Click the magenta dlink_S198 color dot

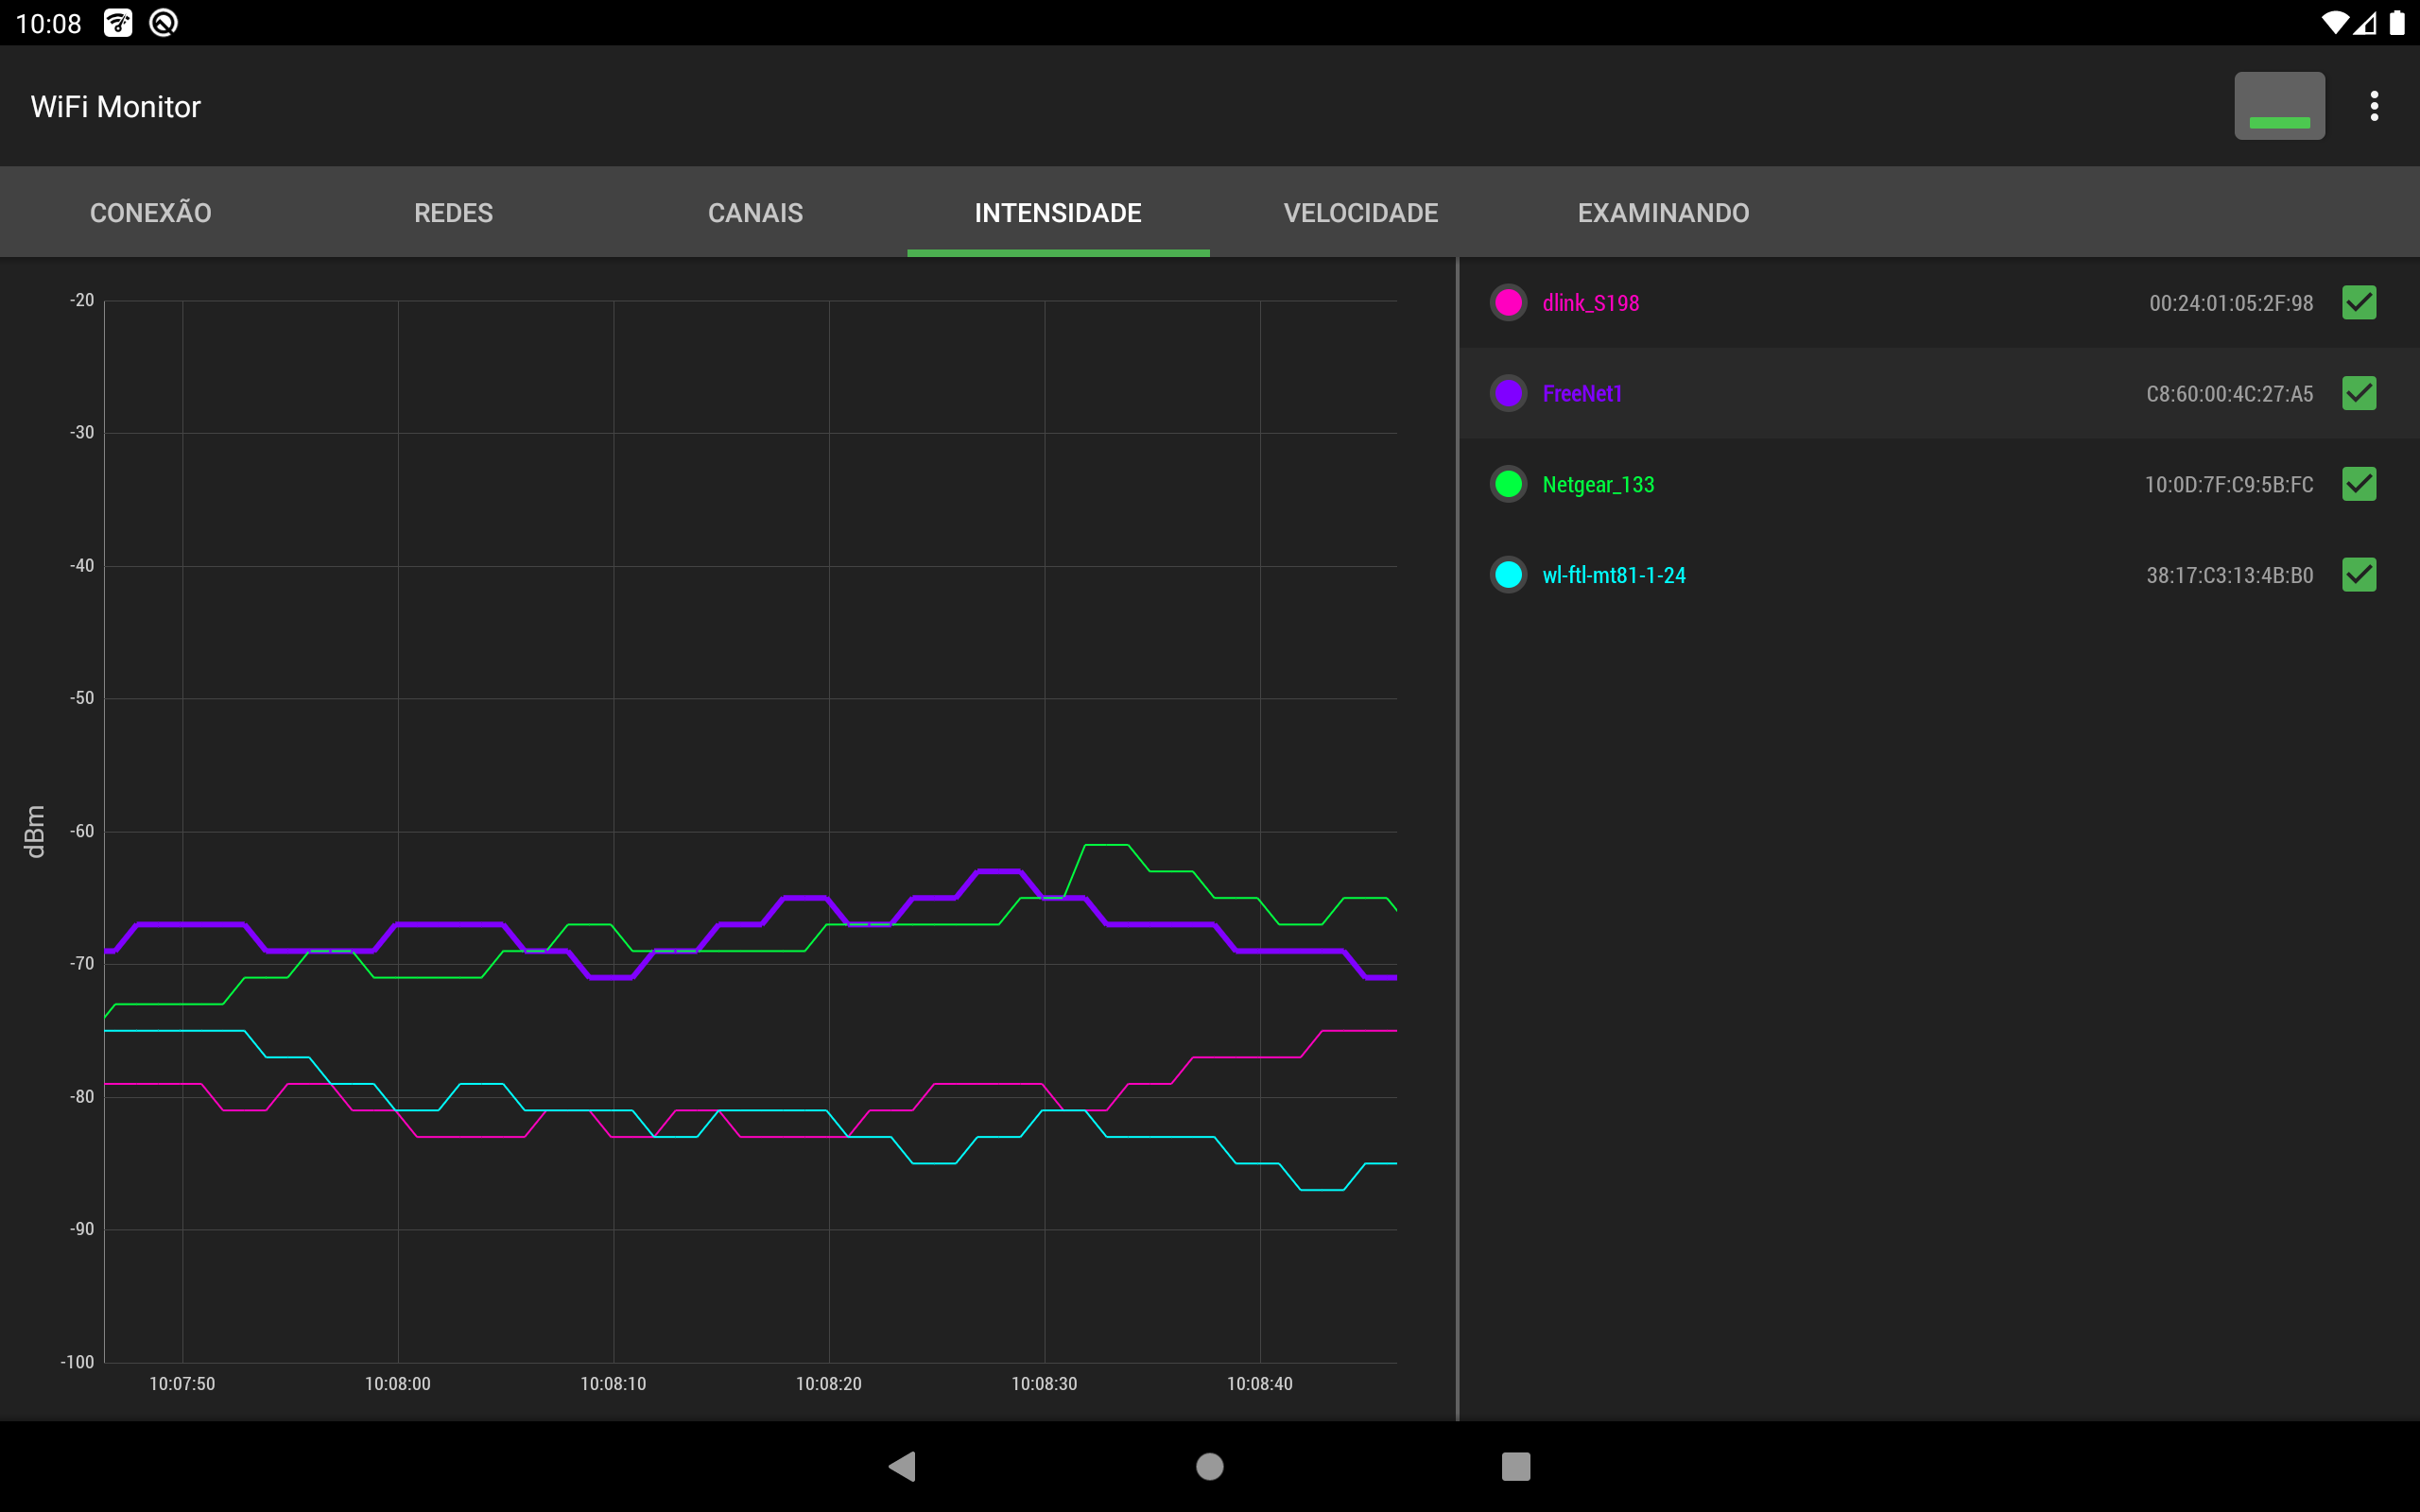click(1508, 302)
